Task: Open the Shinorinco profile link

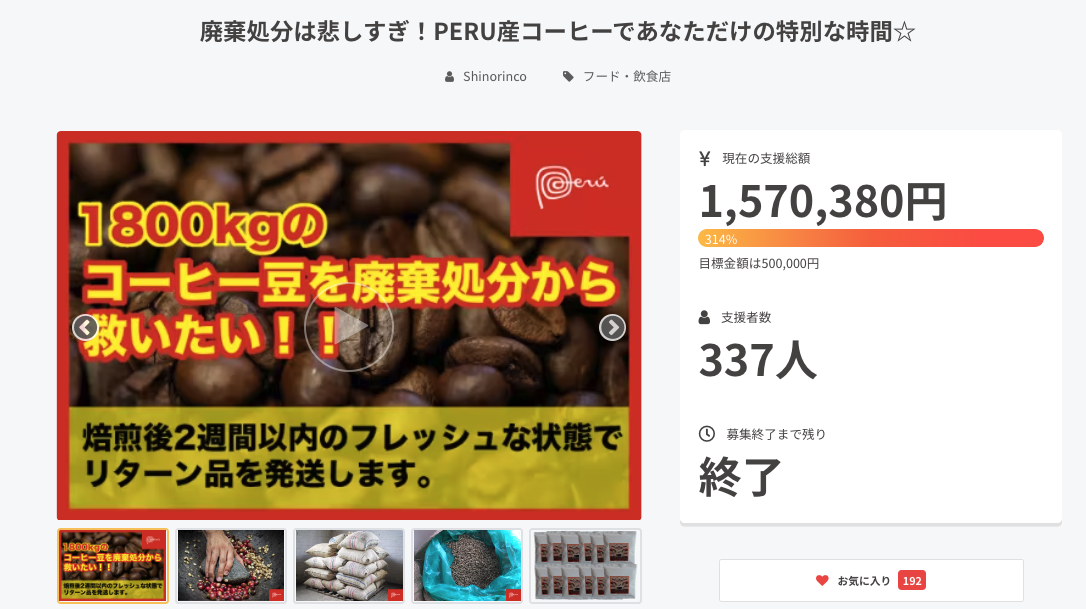Action: tap(495, 77)
